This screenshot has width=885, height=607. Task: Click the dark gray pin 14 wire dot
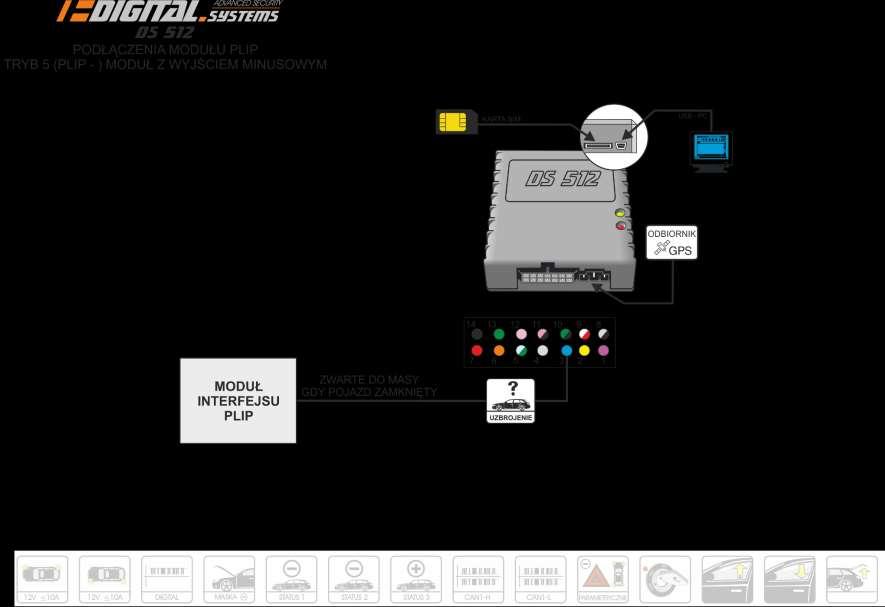pyautogui.click(x=477, y=334)
